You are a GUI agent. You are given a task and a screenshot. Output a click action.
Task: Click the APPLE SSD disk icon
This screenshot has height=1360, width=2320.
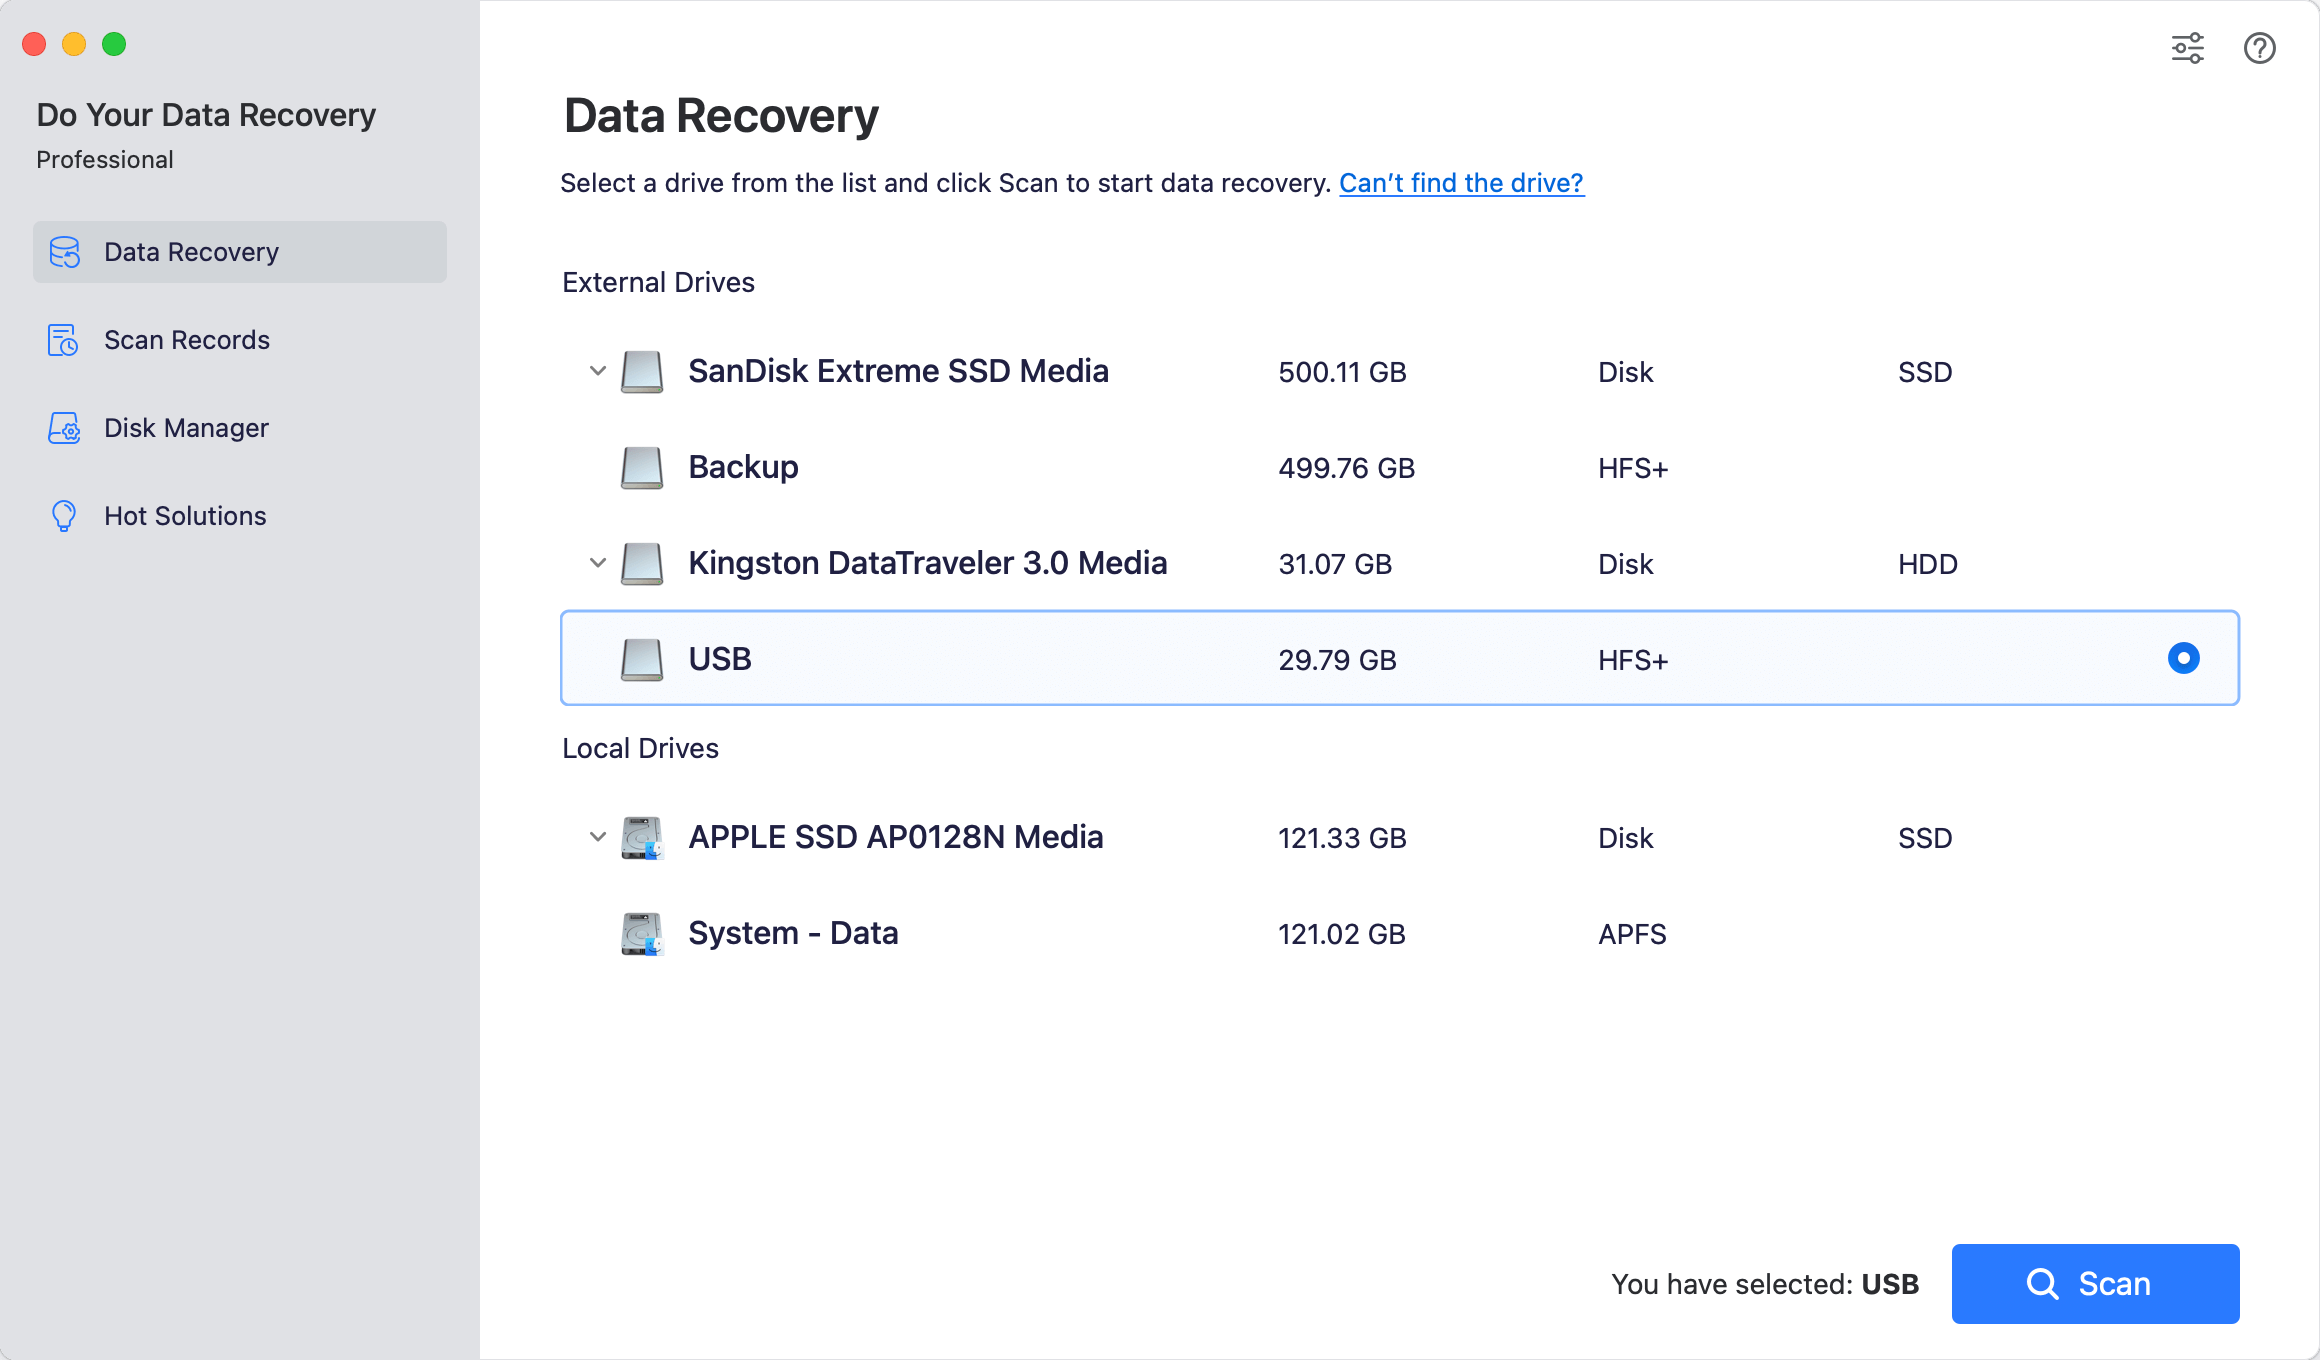click(x=641, y=838)
